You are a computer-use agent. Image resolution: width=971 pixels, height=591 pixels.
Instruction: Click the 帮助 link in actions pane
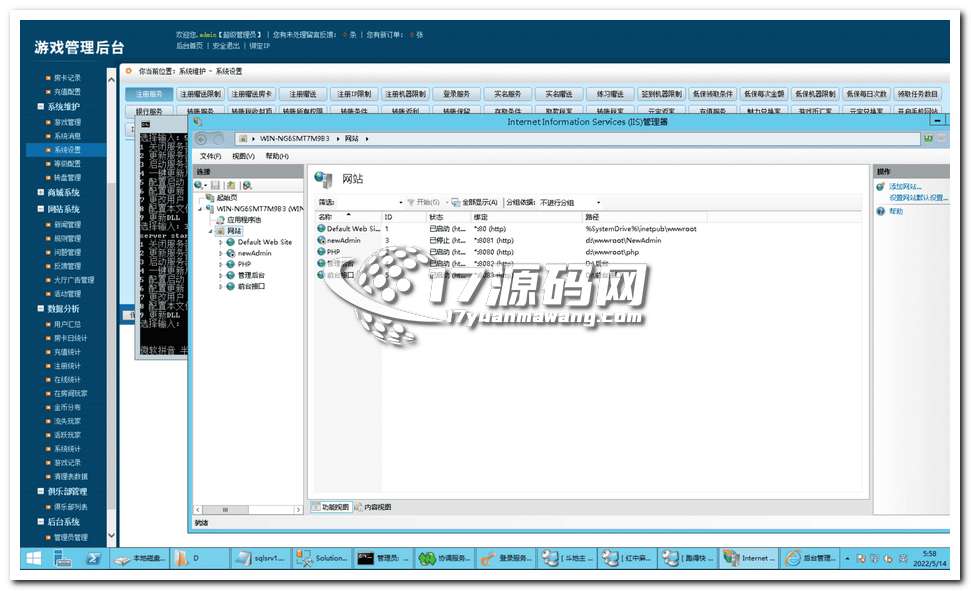[x=895, y=211]
